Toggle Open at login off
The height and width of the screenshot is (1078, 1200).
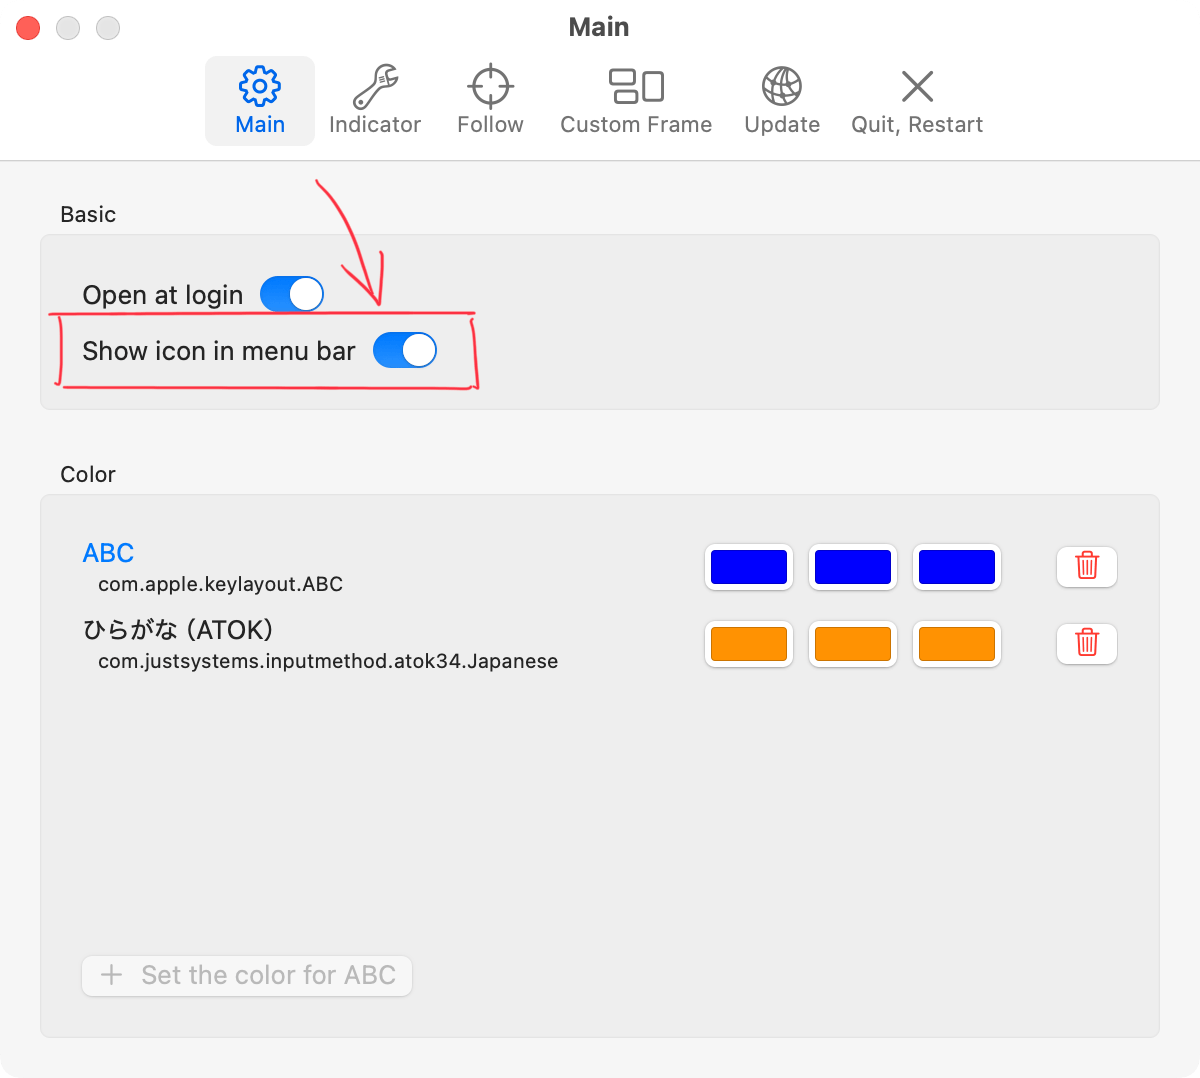coord(292,294)
